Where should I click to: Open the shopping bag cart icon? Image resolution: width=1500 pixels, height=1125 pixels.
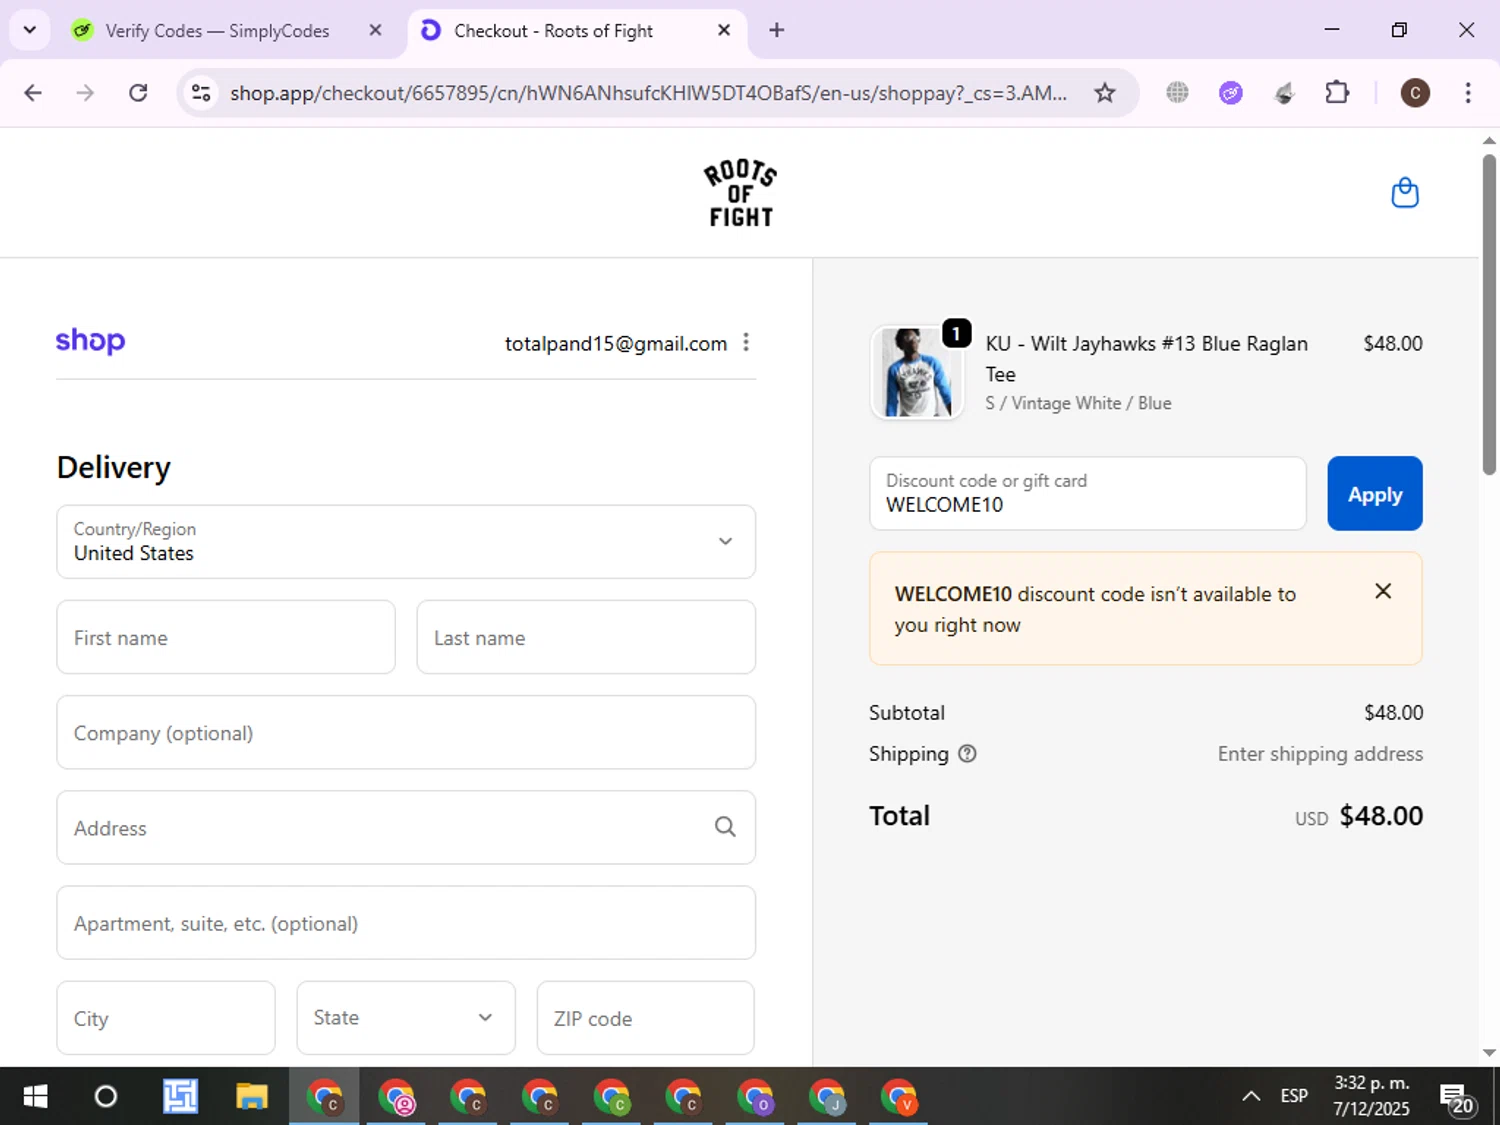1405,192
